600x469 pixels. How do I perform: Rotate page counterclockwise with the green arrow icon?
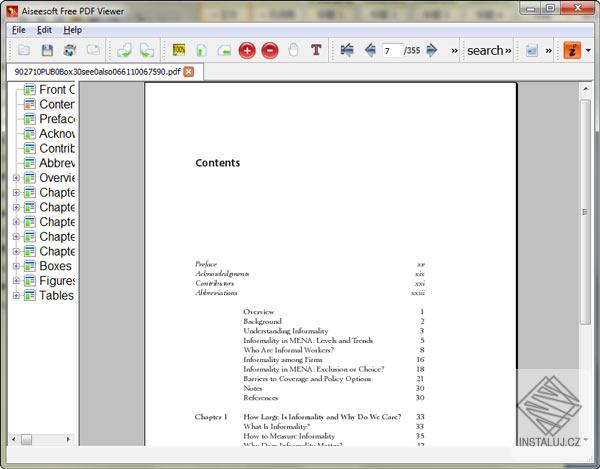124,50
